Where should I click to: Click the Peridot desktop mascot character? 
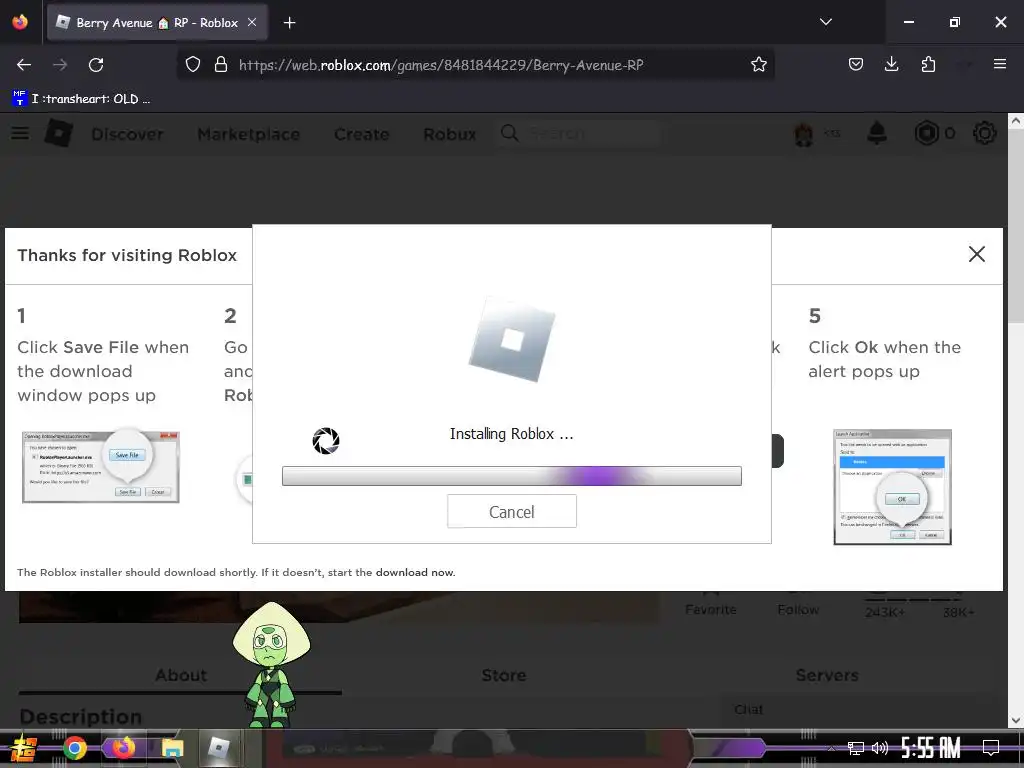[271, 664]
